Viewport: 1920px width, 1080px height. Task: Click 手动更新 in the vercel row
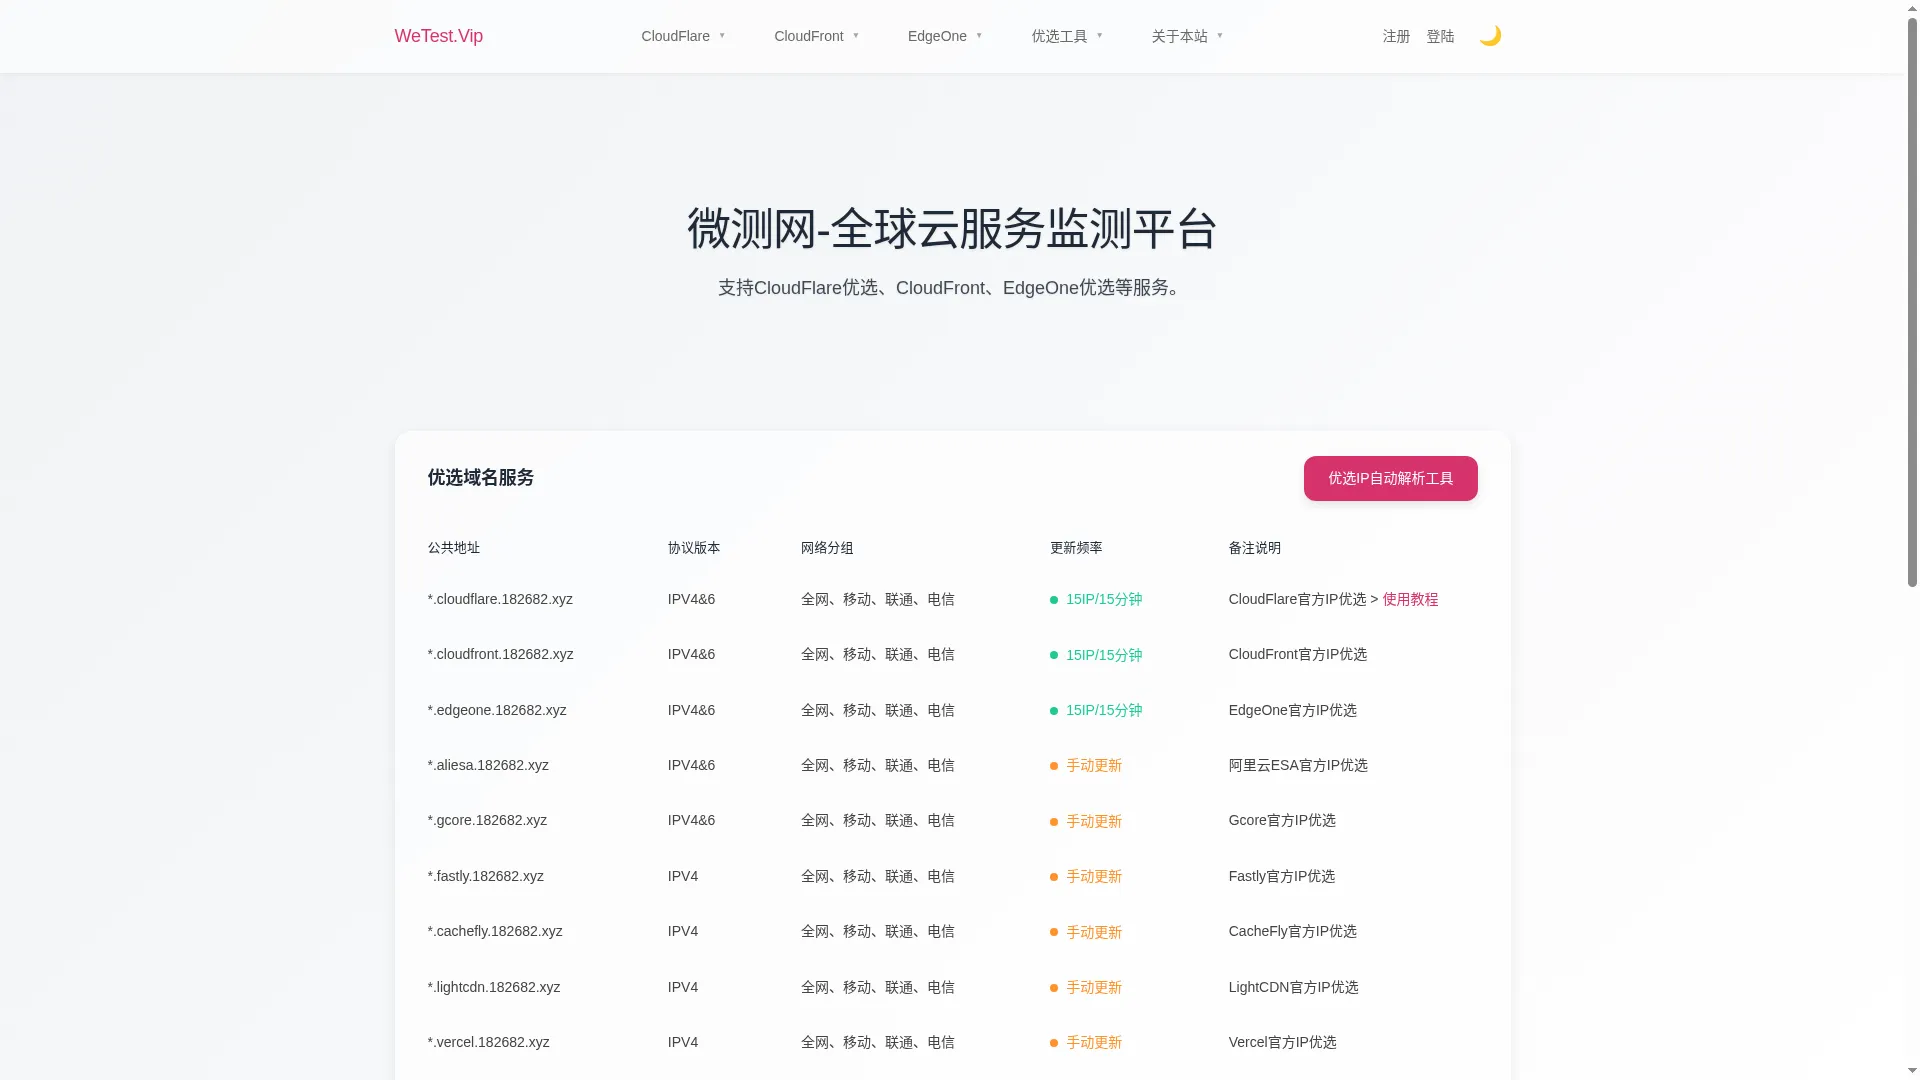point(1094,1042)
